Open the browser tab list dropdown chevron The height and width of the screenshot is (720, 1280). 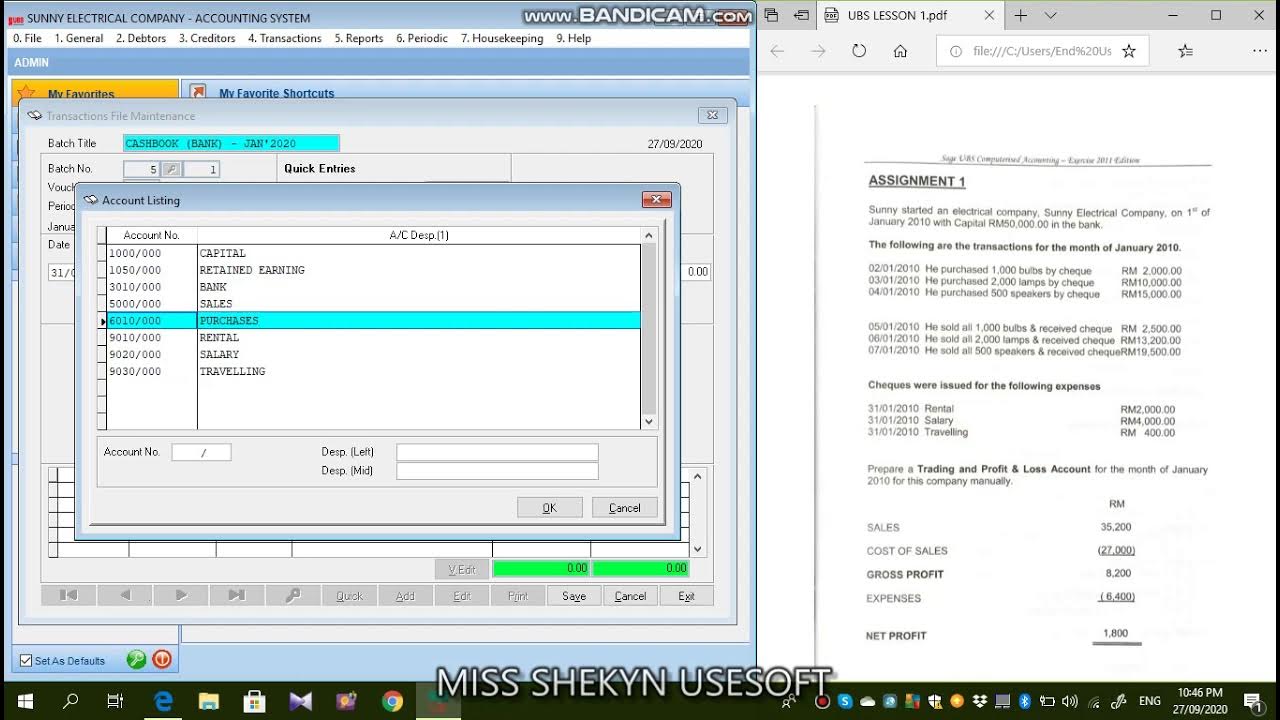click(1050, 15)
